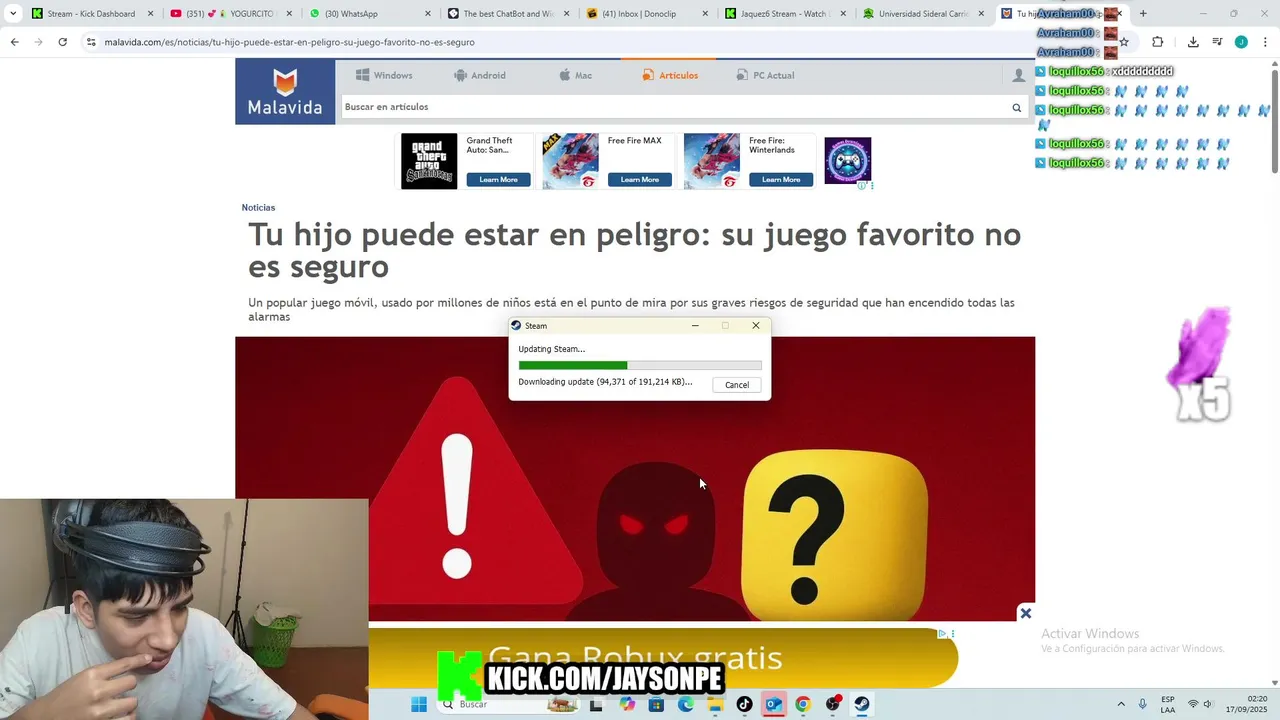
Task: Cancel the Steam update
Action: tap(737, 385)
